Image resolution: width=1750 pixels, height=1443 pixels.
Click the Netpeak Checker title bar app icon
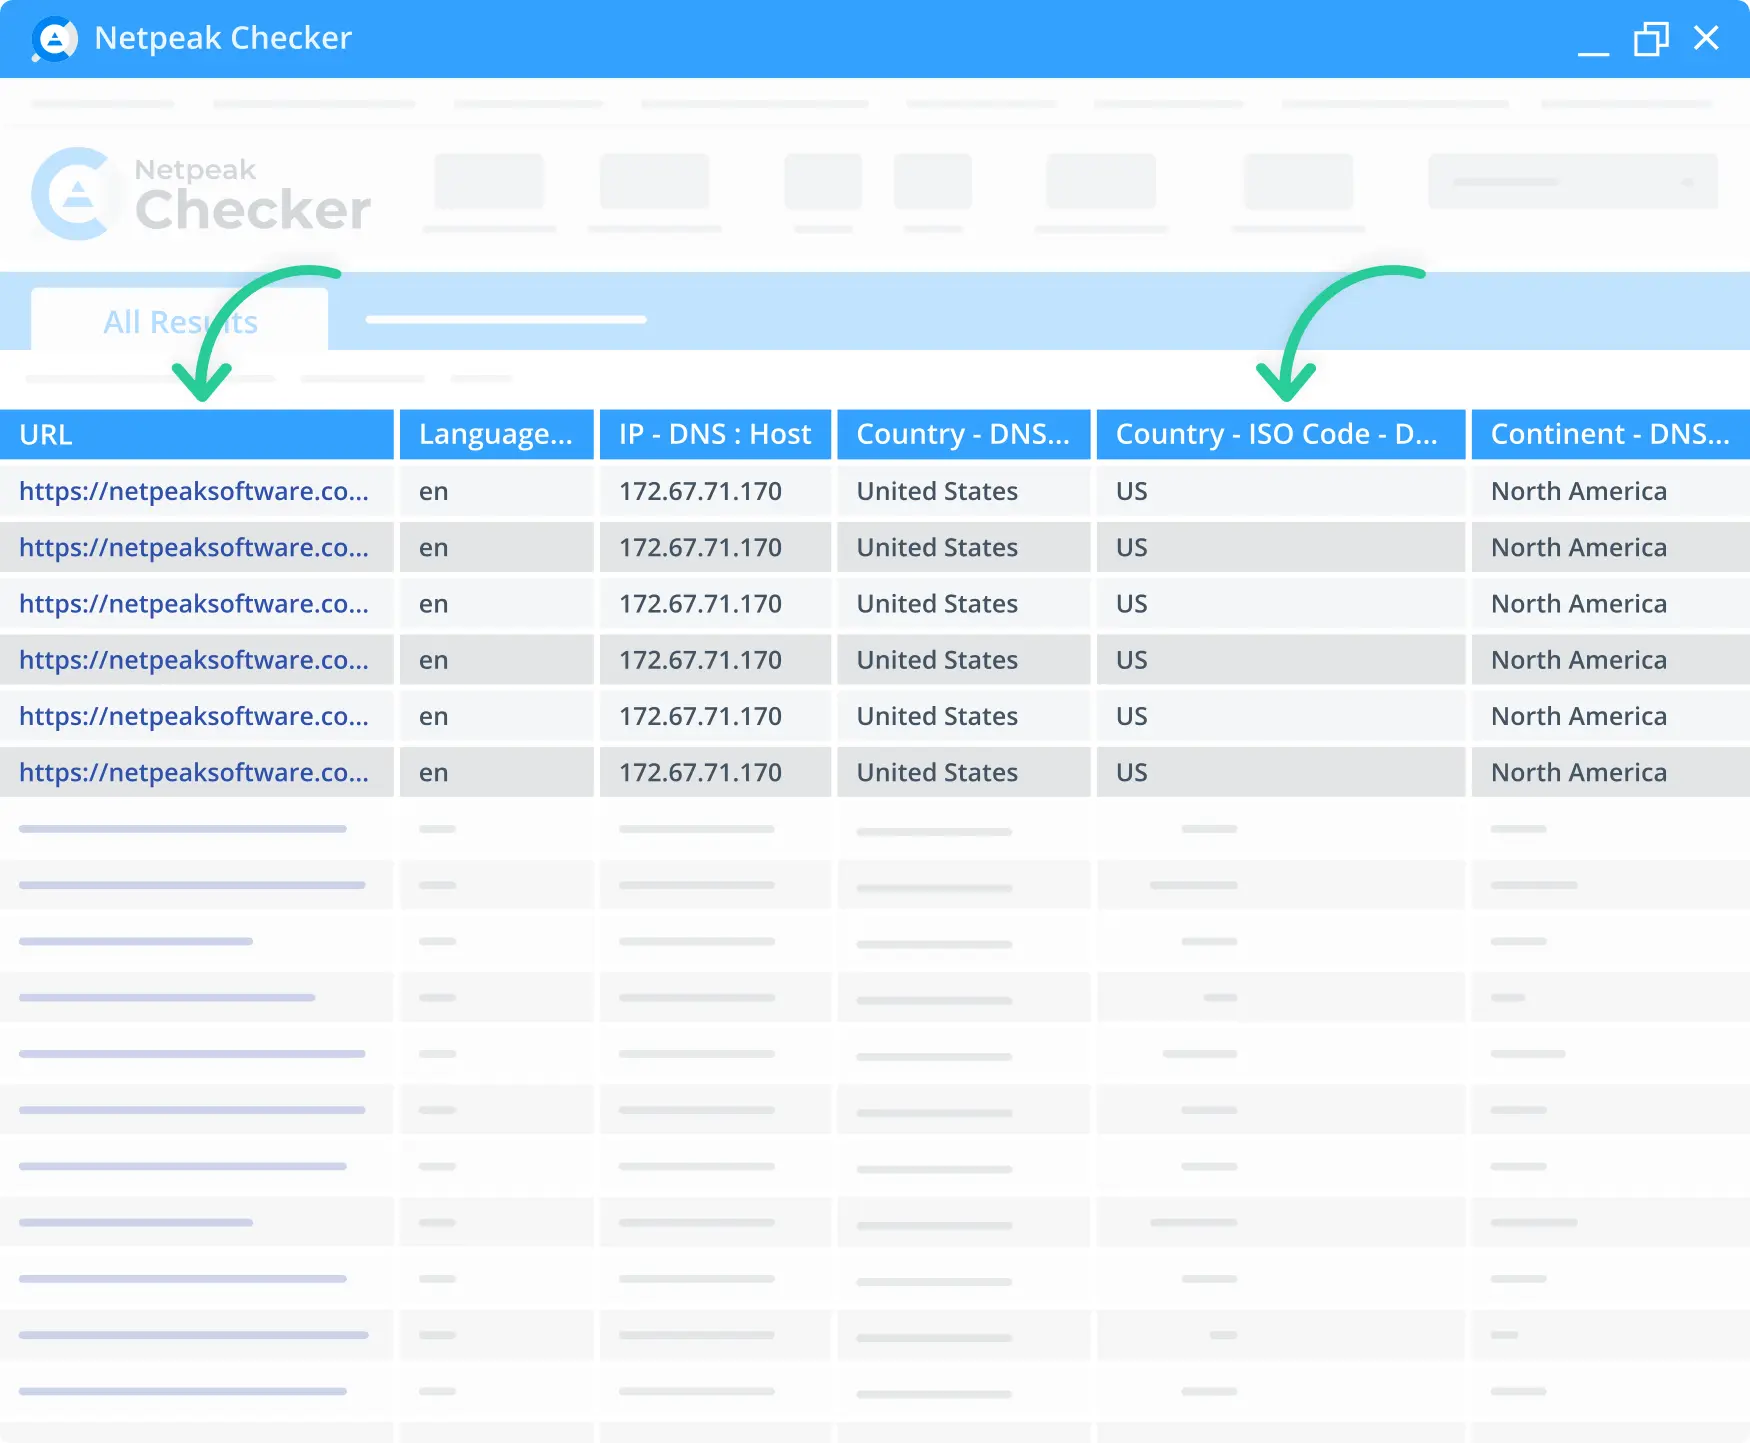[54, 39]
